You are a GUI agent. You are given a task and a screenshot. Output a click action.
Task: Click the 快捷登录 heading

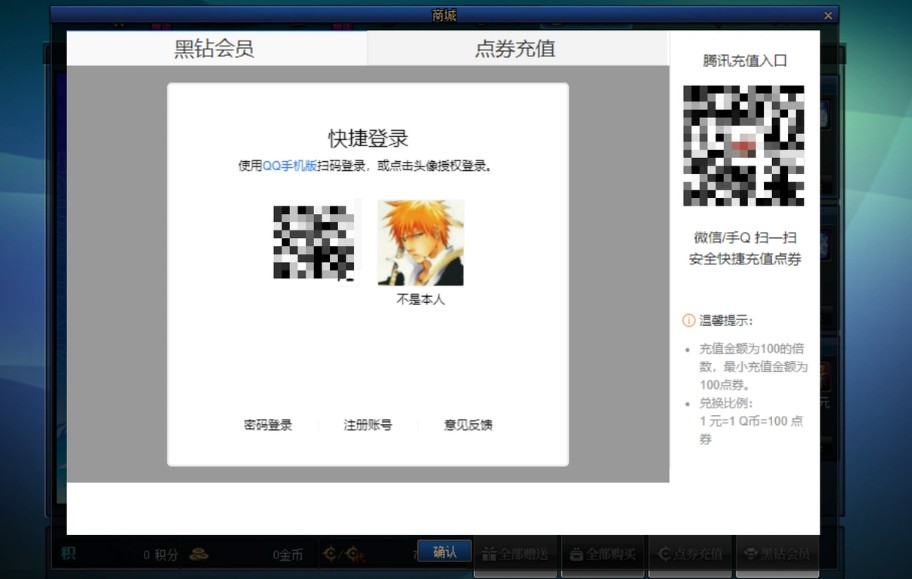(368, 138)
